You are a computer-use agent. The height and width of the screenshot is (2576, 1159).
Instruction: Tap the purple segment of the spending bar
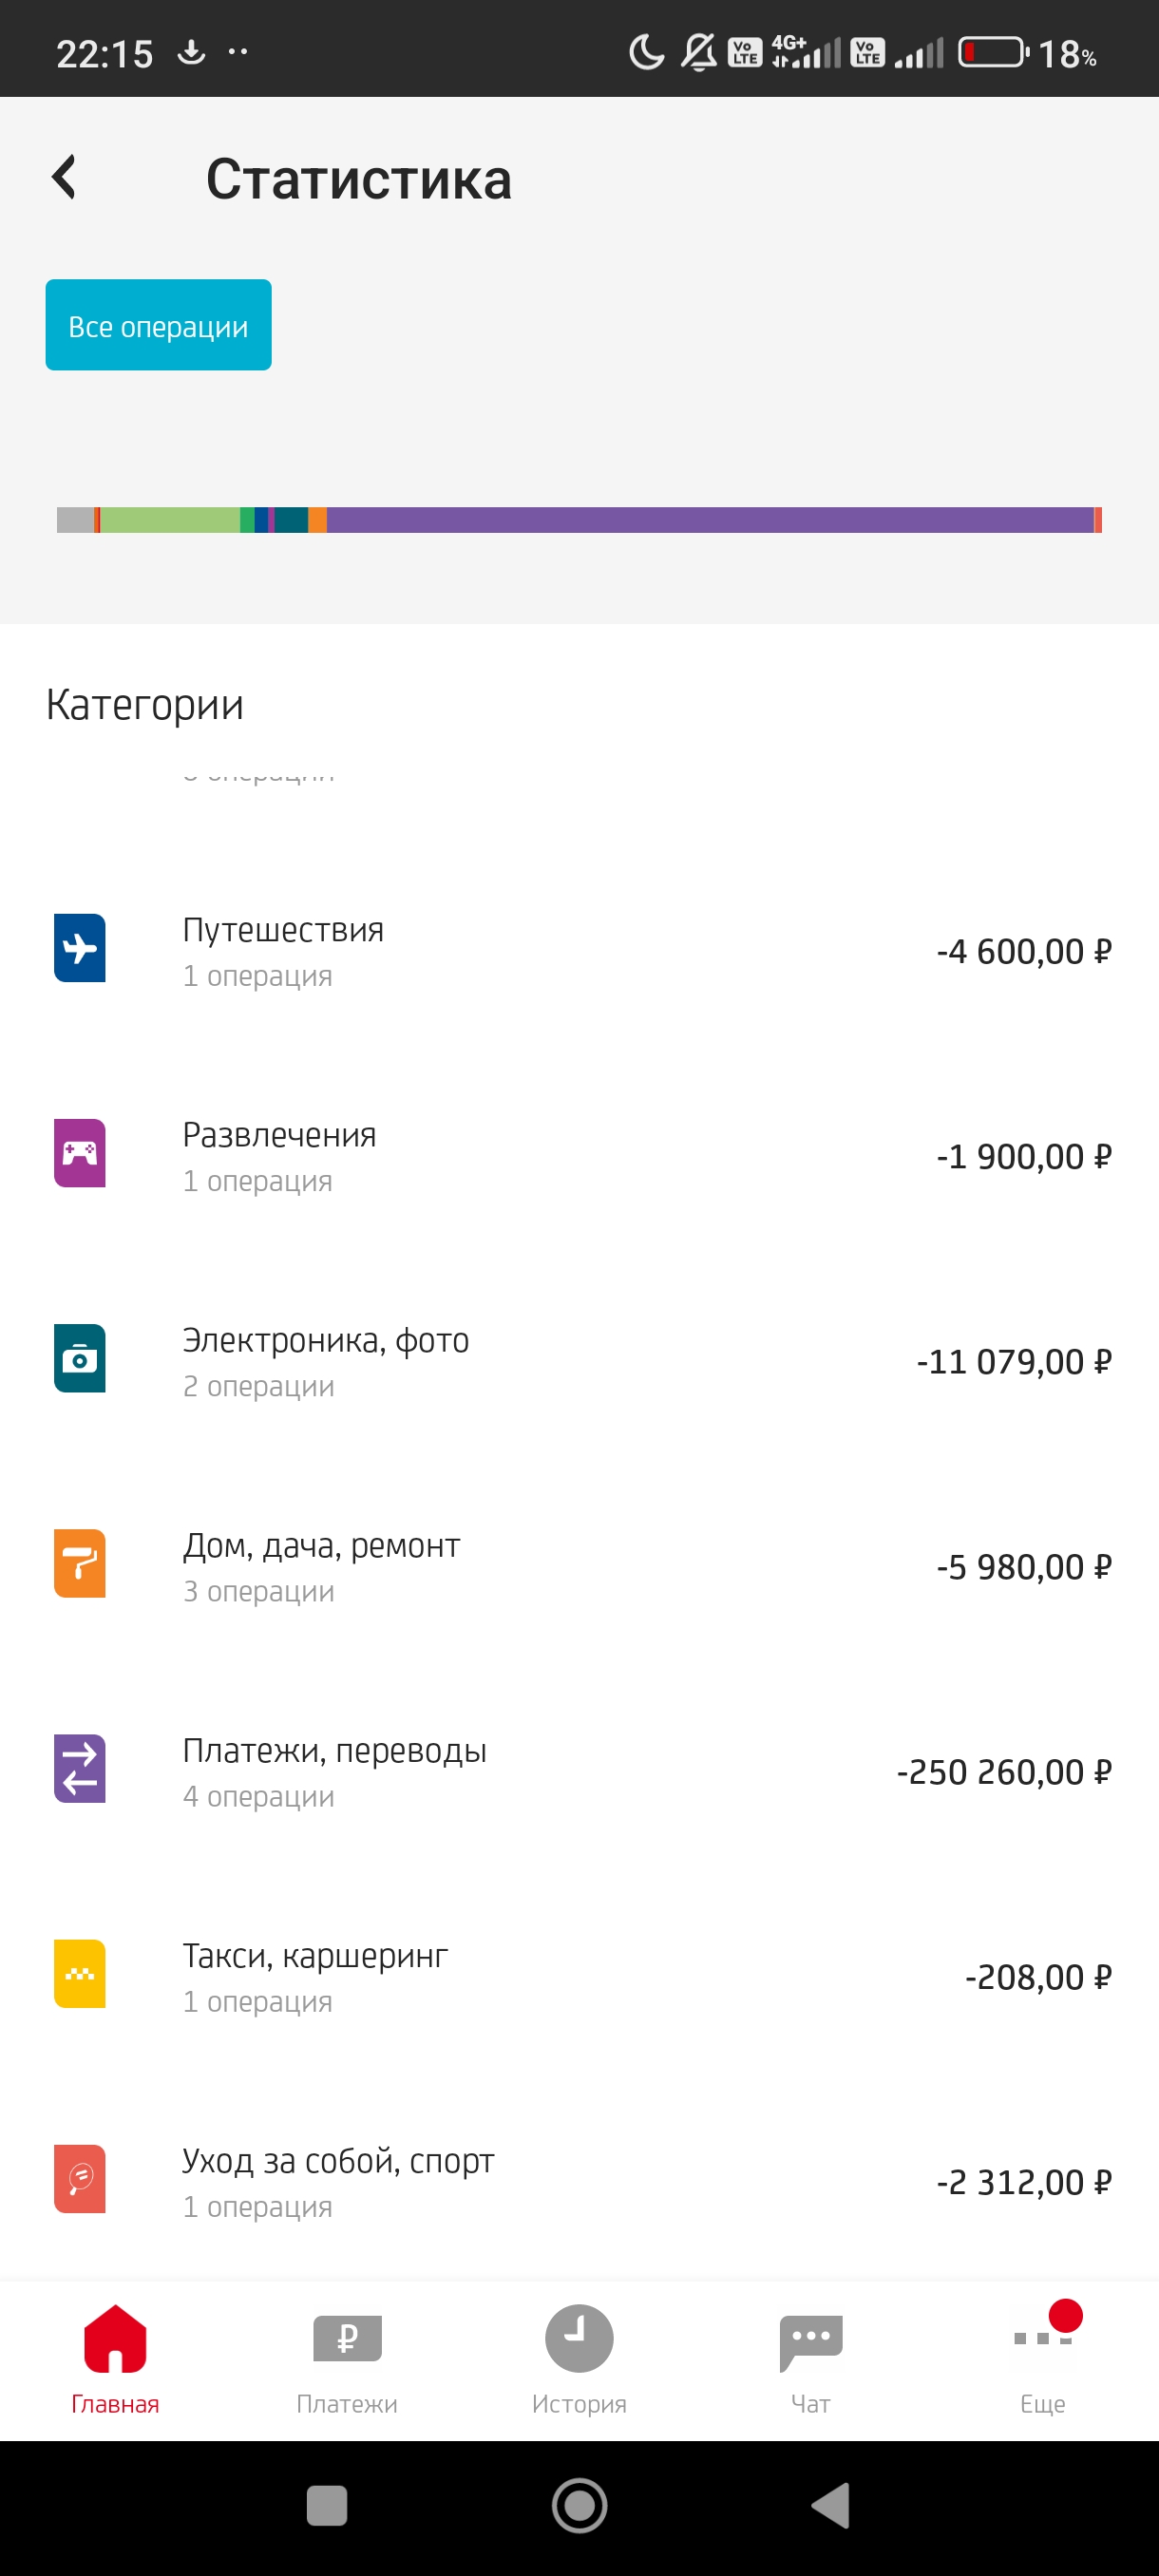point(710,520)
